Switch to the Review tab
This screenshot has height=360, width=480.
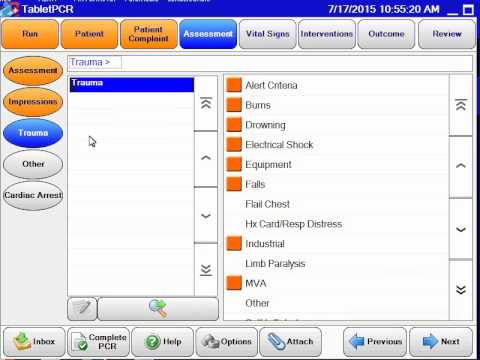(x=447, y=34)
